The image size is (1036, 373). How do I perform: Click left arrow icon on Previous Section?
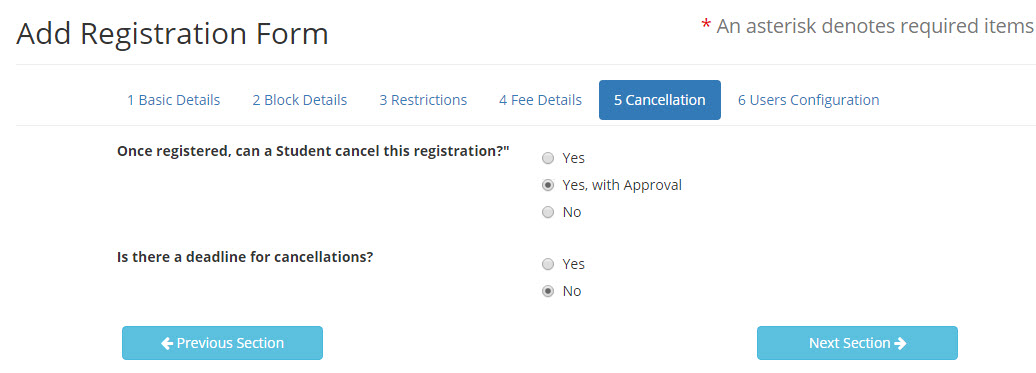coord(167,343)
